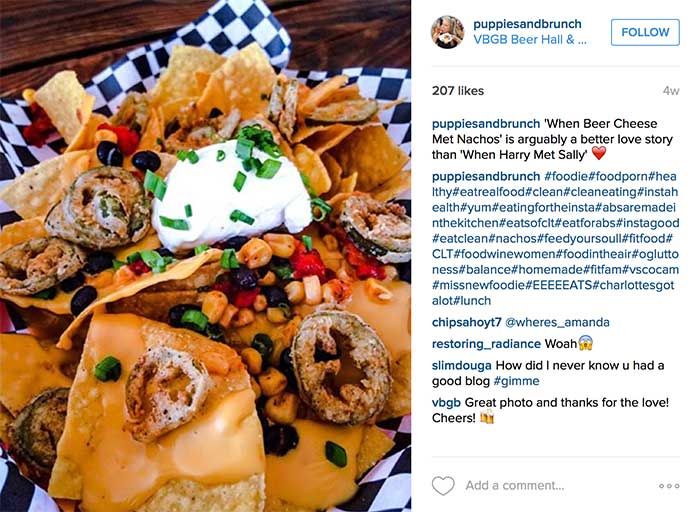This screenshot has height=512, width=700.
Task: Open the #lunch hashtag
Action: (472, 301)
